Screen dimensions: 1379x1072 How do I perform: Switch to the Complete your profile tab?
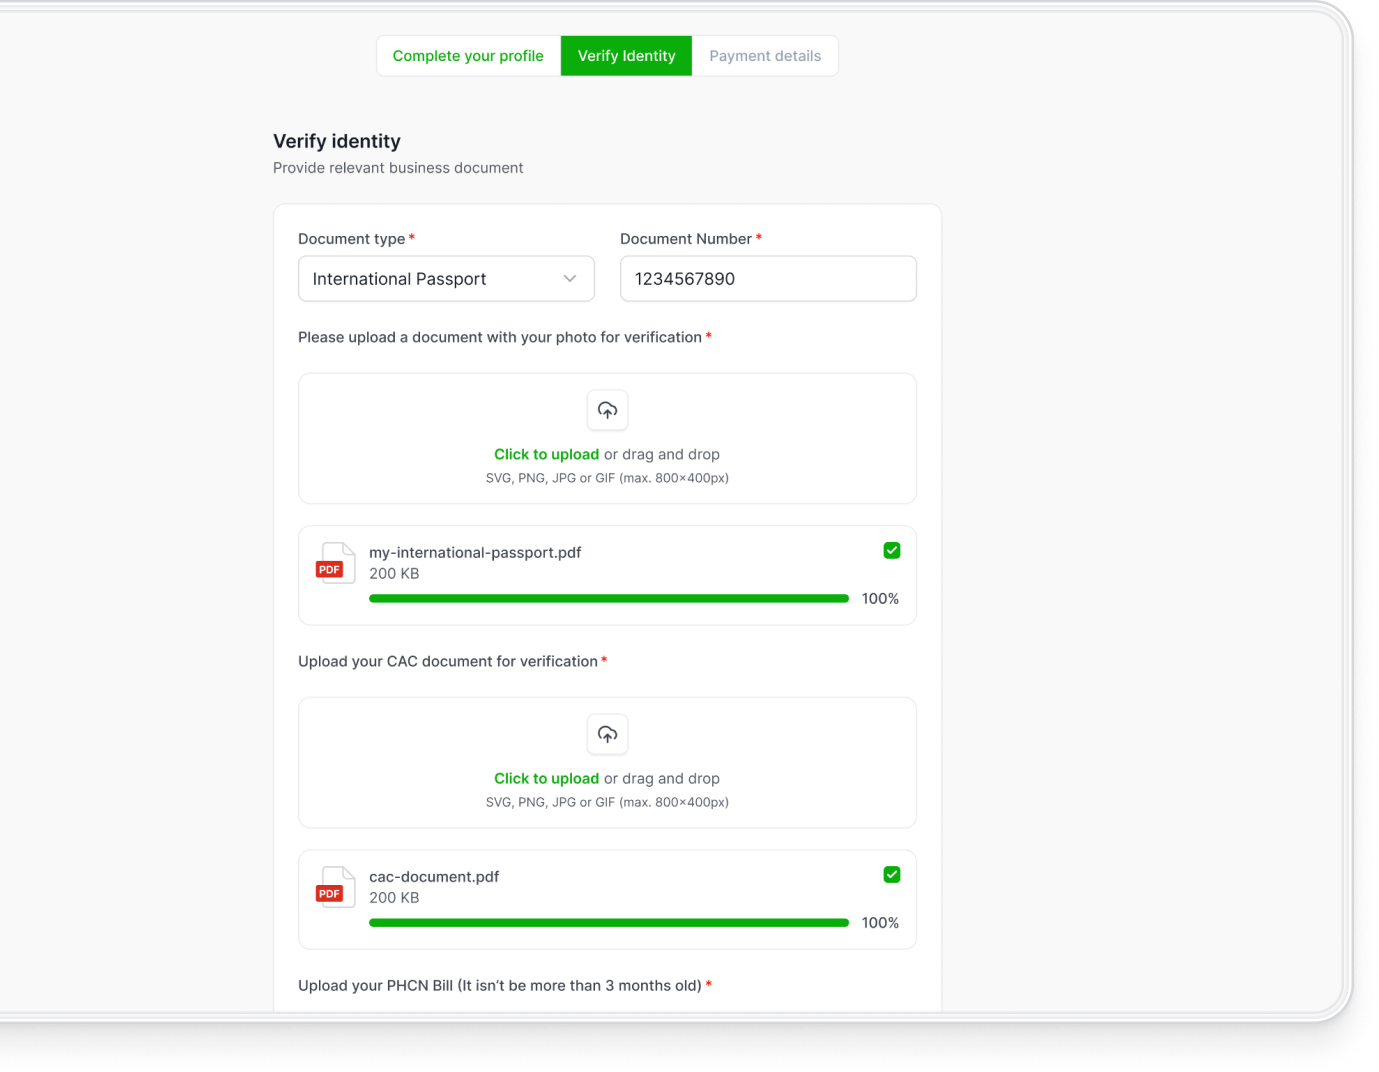(x=468, y=56)
